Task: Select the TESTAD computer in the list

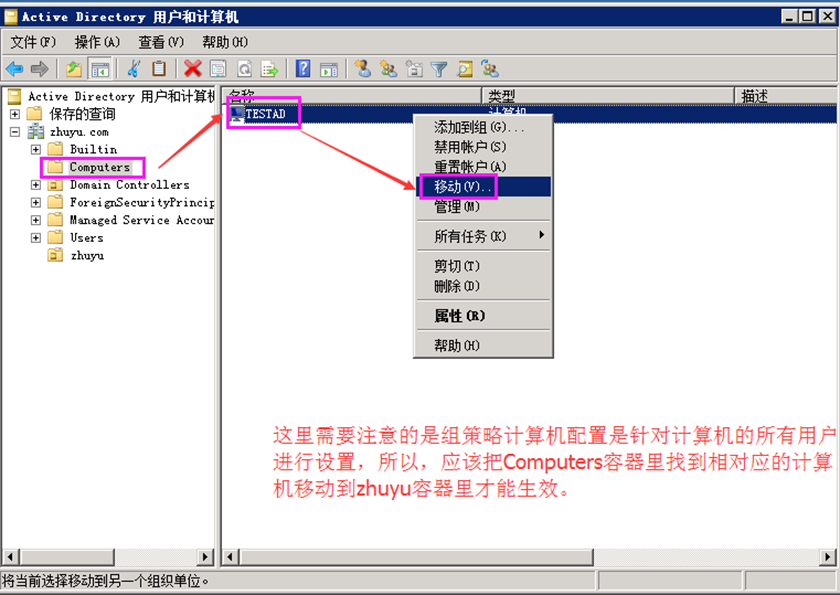Action: [263, 113]
